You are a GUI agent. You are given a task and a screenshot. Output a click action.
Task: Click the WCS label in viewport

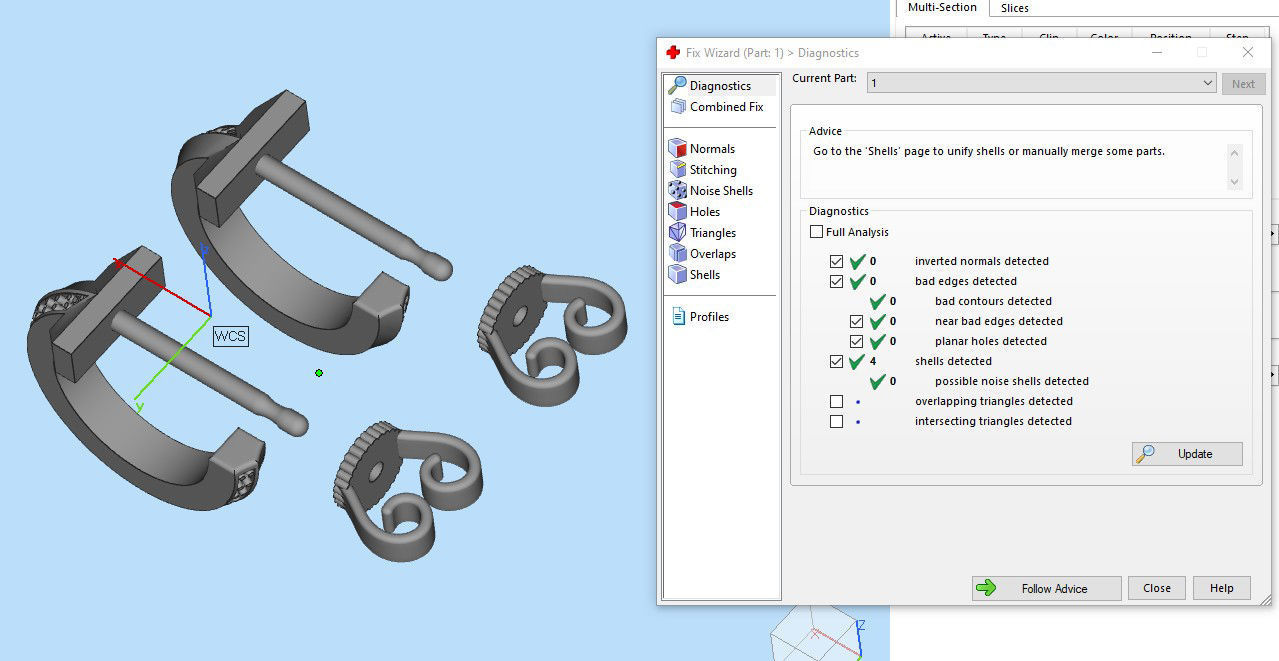click(230, 337)
